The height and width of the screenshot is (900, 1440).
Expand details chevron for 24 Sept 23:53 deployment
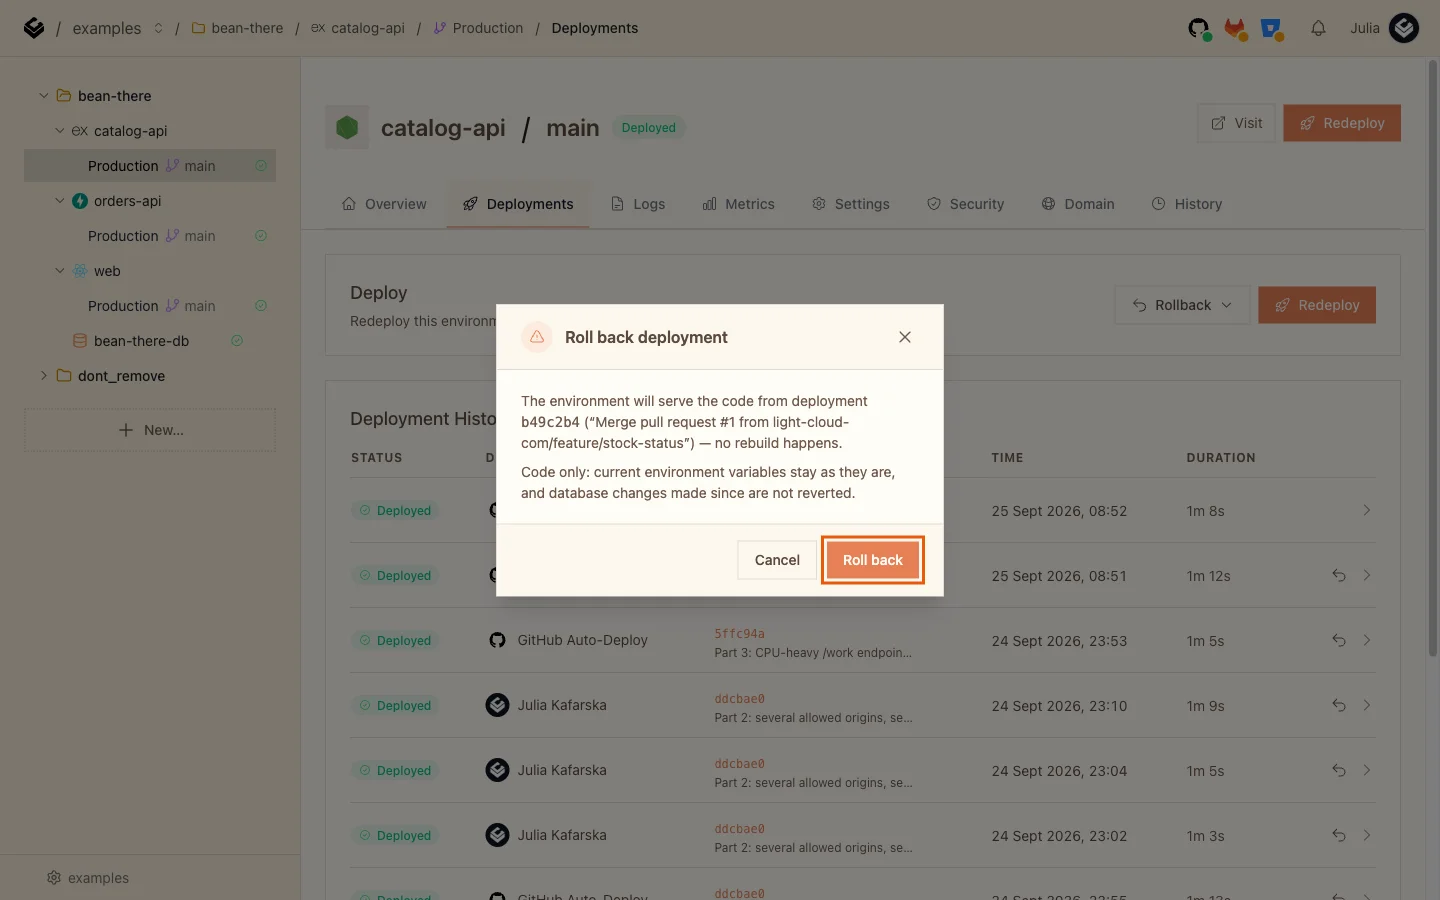pyautogui.click(x=1367, y=640)
